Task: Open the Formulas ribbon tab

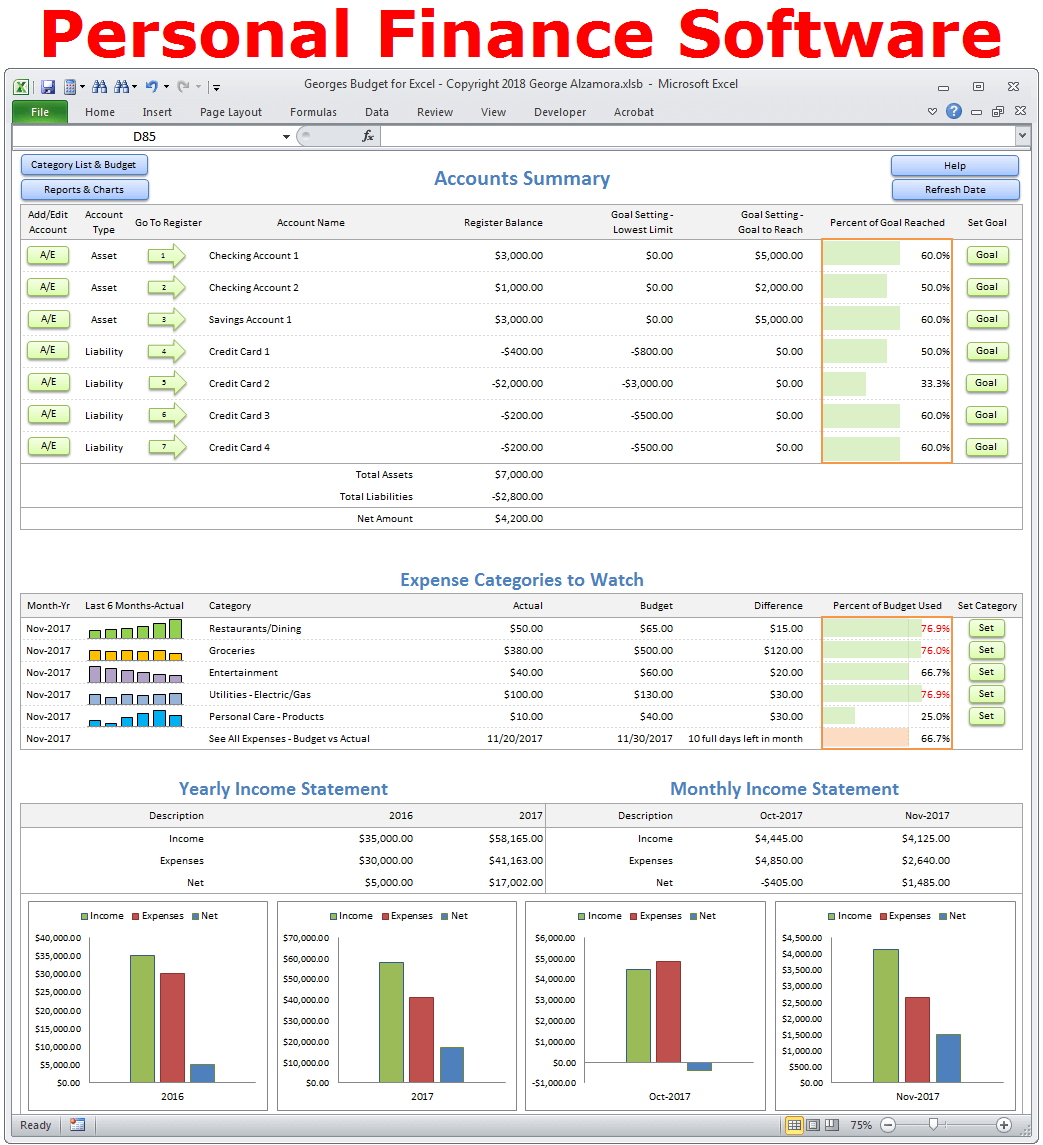Action: 313,112
